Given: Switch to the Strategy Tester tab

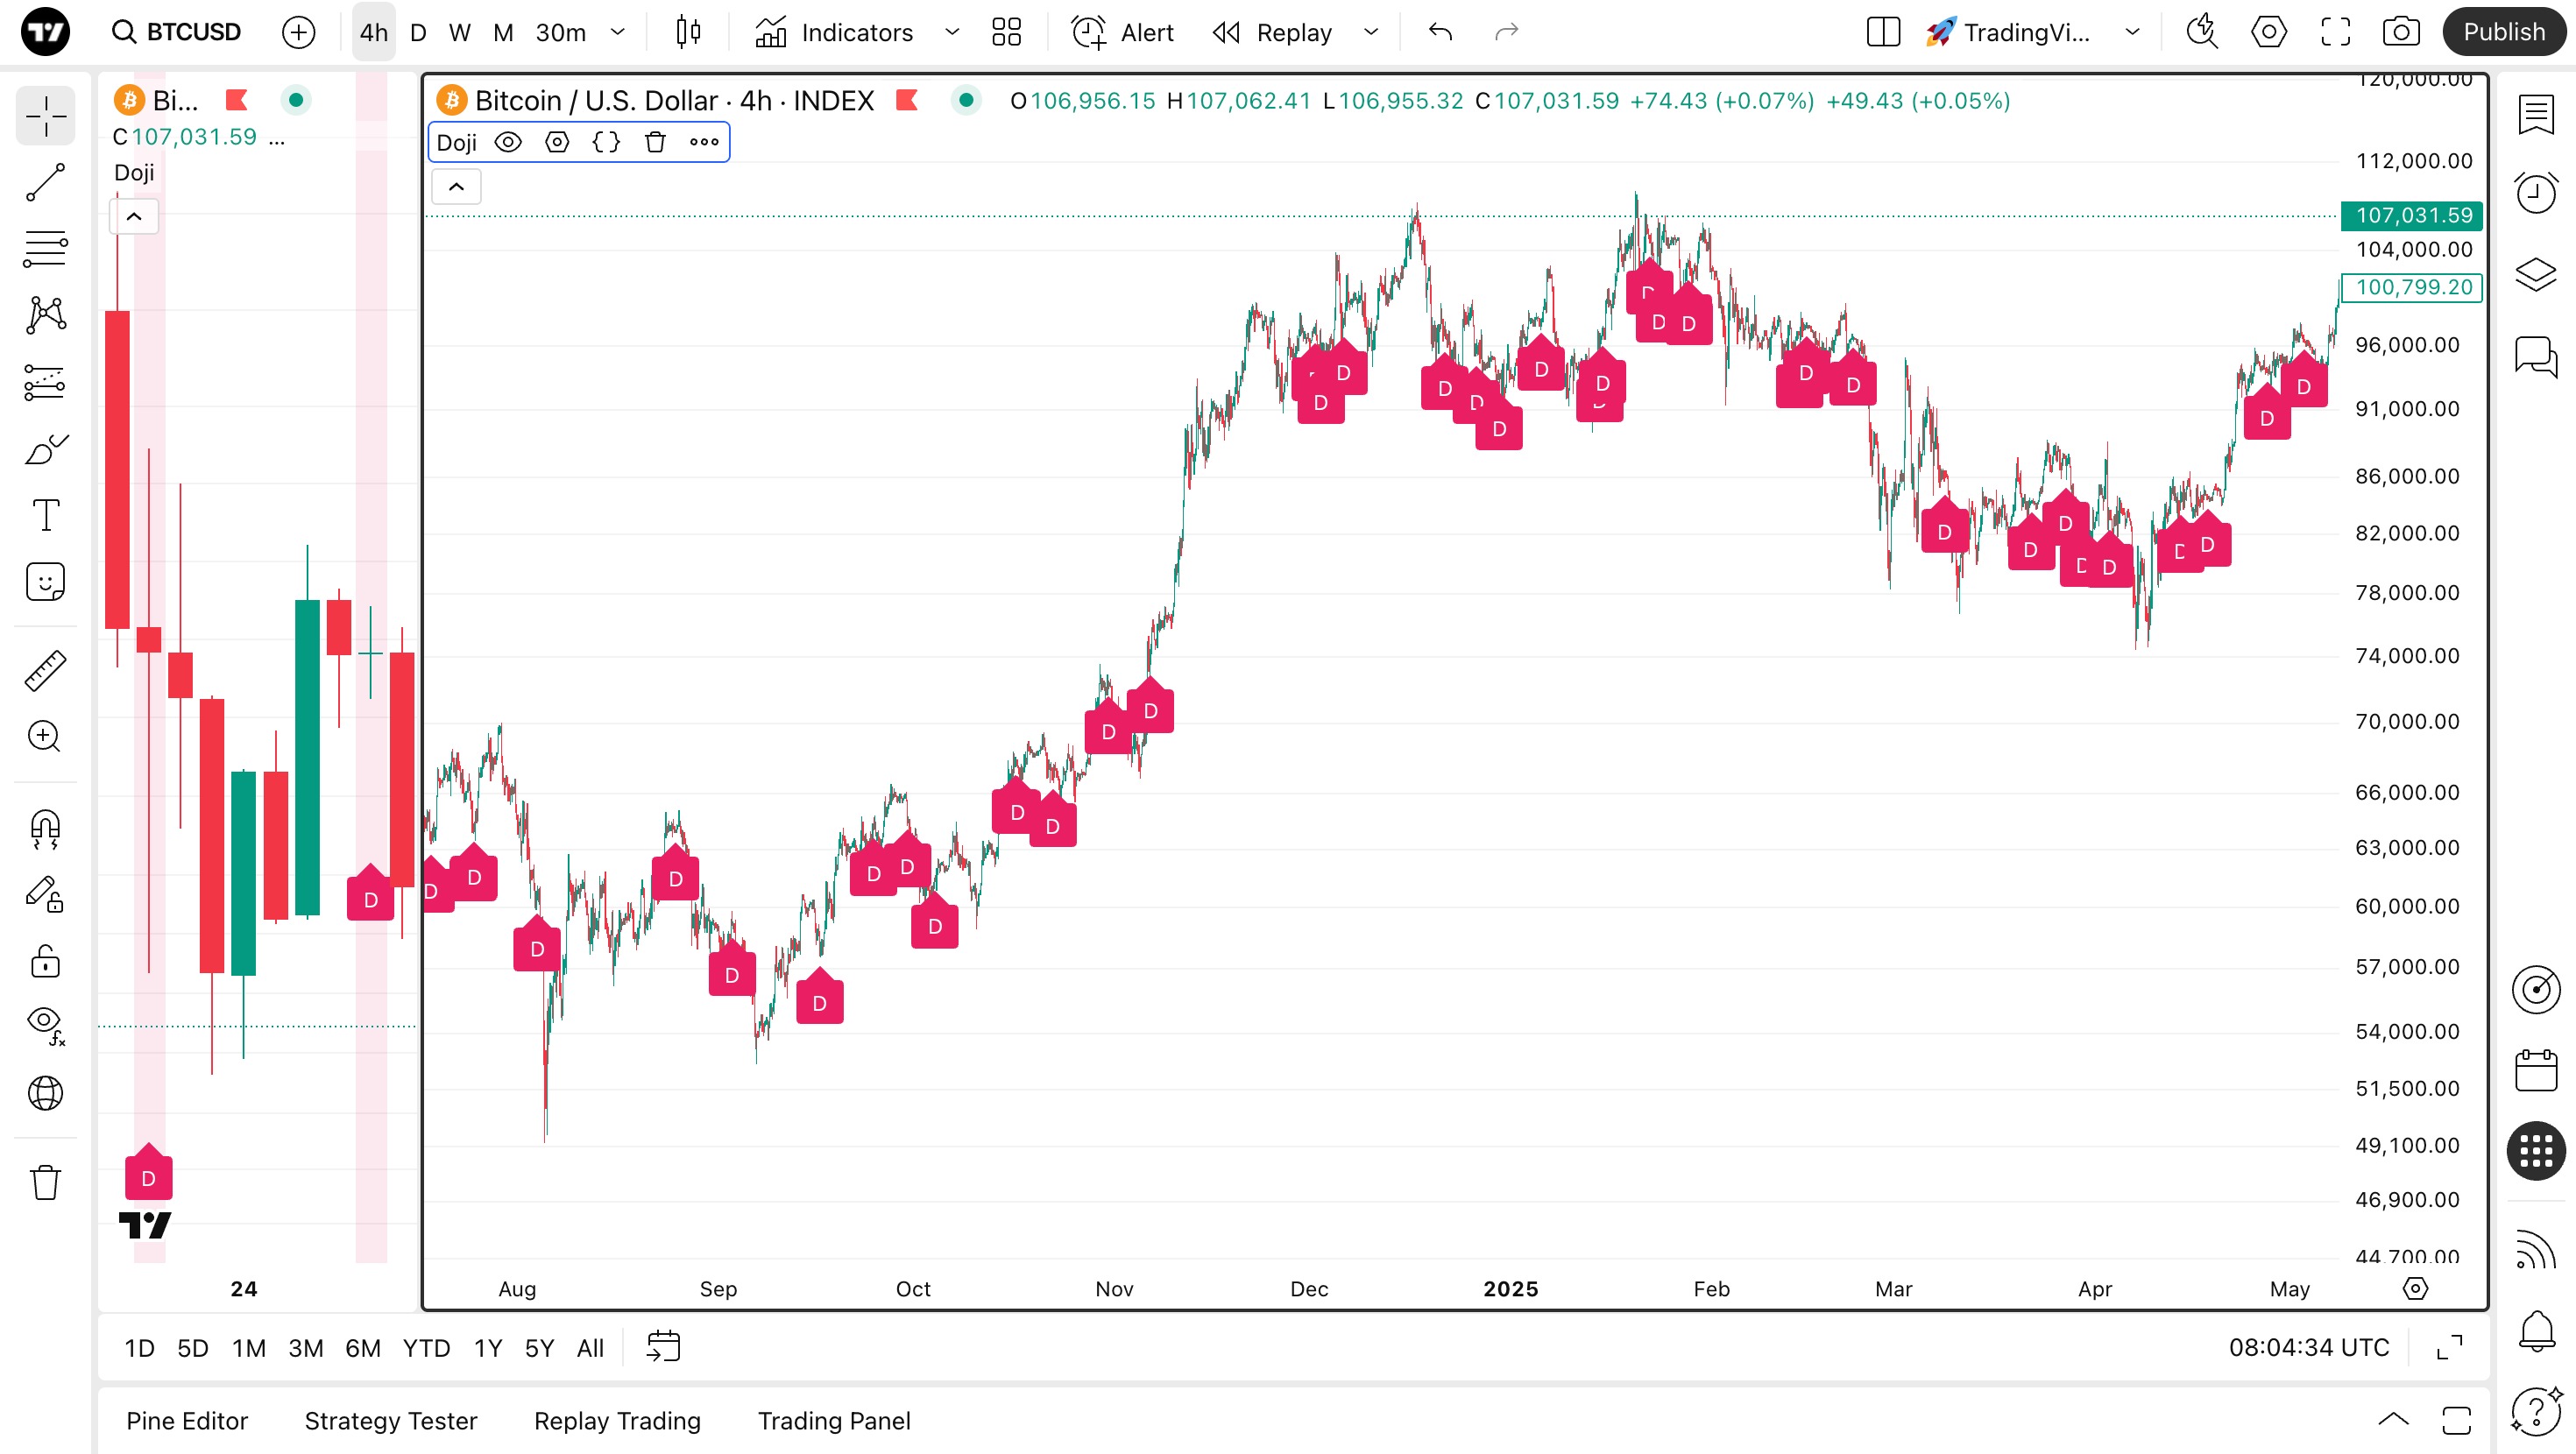Looking at the screenshot, I should click(390, 1420).
